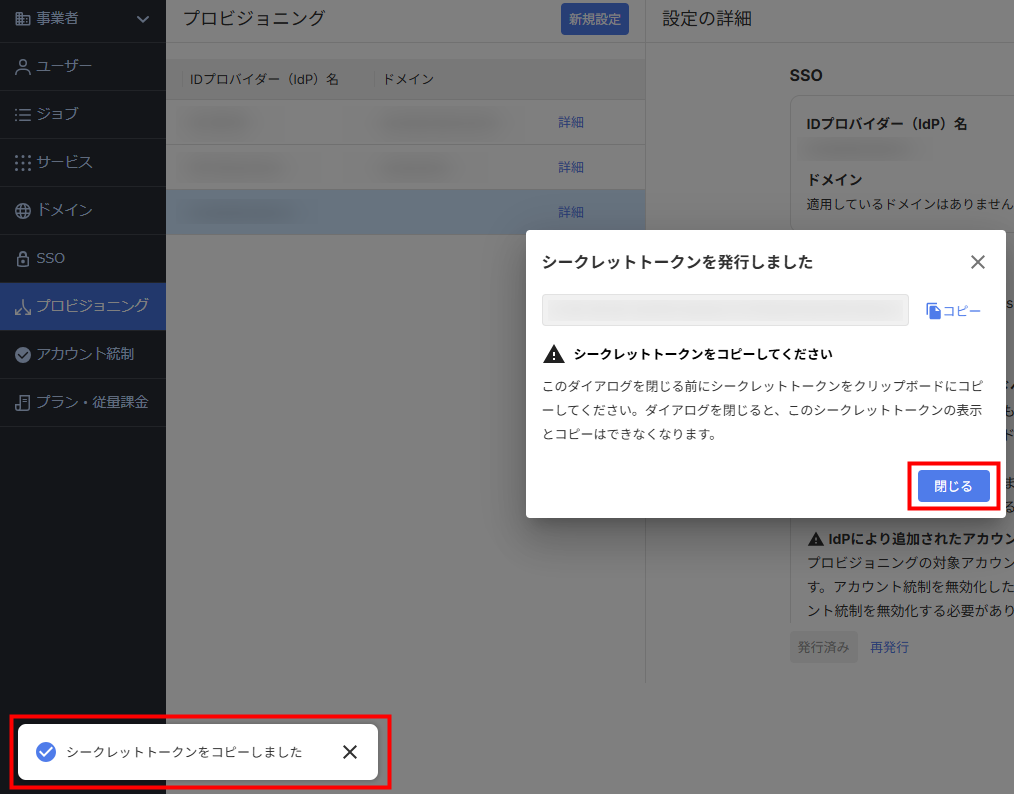This screenshot has width=1014, height=794.
Task: Click the SSO lock icon
Action: pos(23,259)
